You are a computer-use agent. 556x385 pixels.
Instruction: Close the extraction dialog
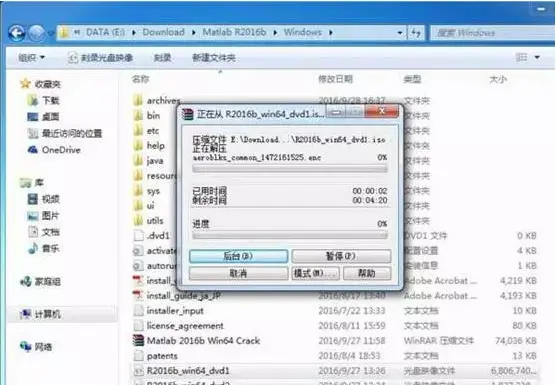[382, 112]
